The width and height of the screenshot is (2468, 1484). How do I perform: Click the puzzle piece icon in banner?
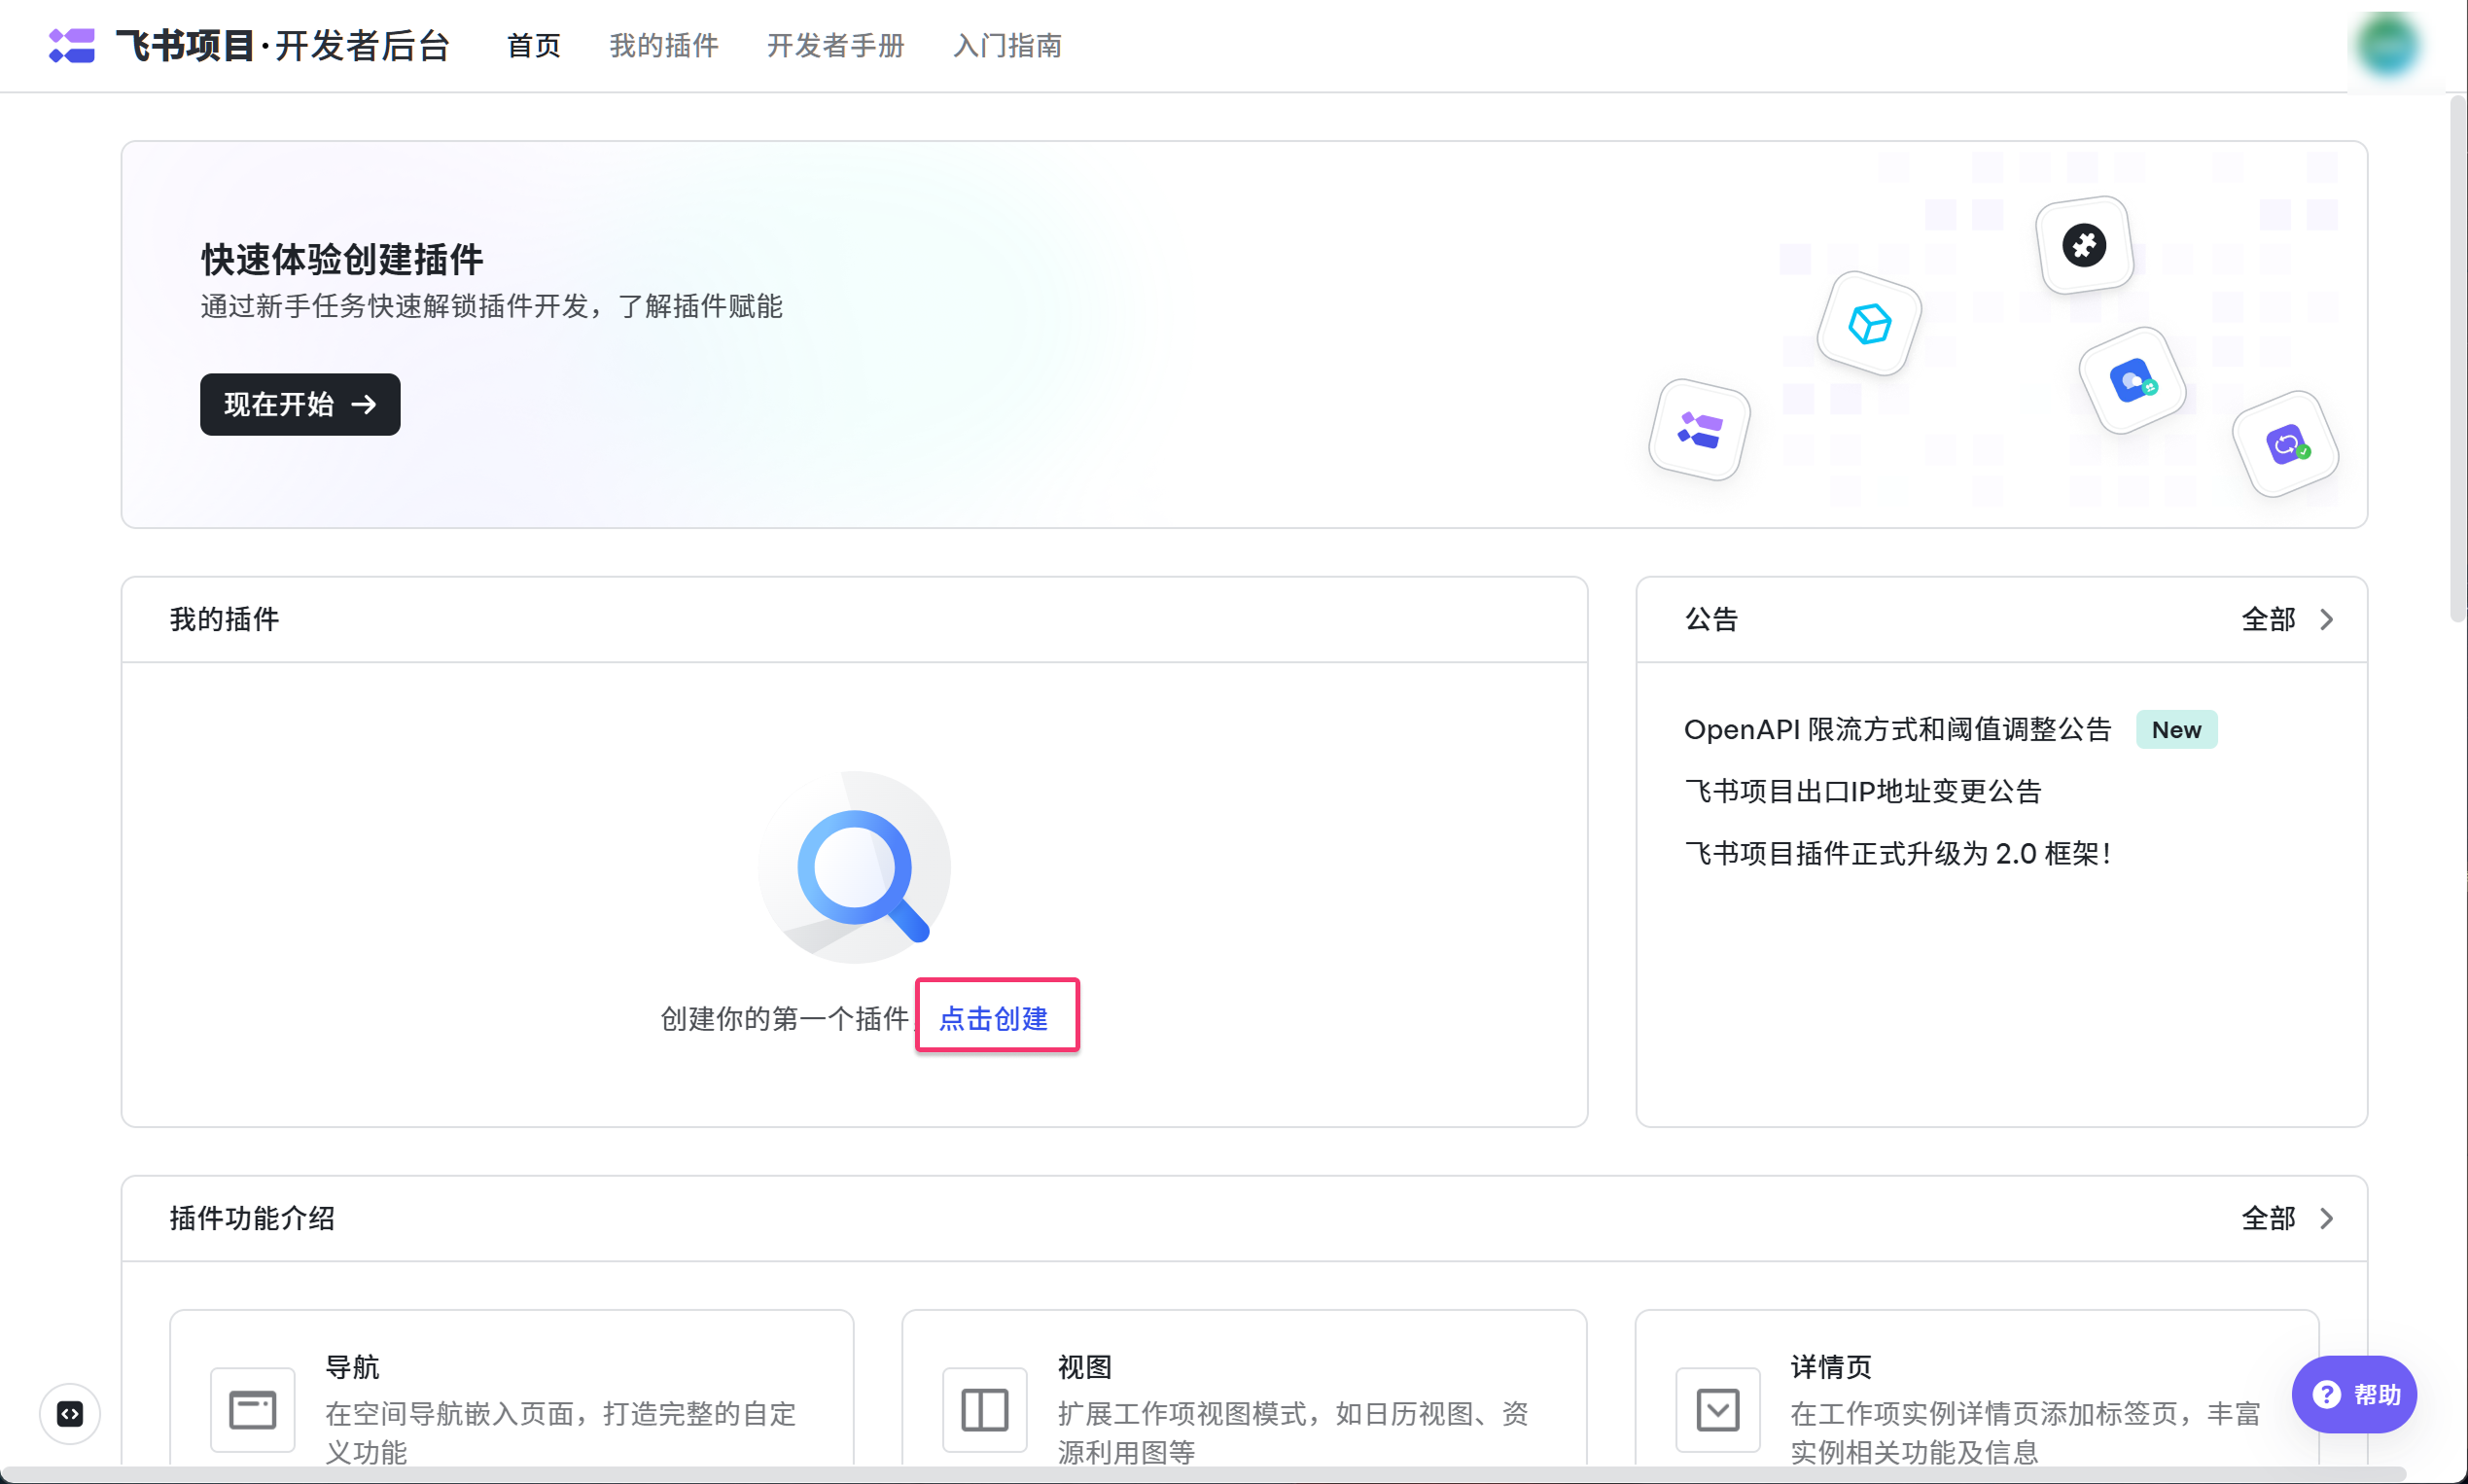(x=2084, y=245)
